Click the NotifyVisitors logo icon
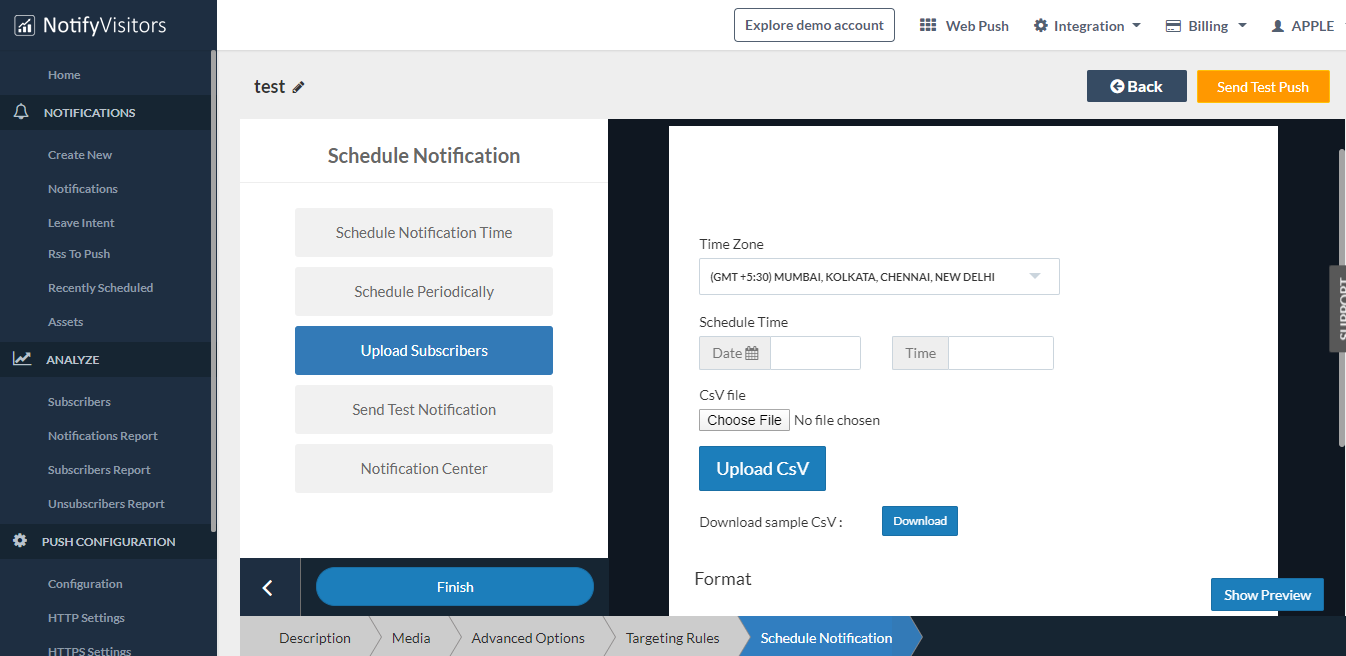 [24, 25]
